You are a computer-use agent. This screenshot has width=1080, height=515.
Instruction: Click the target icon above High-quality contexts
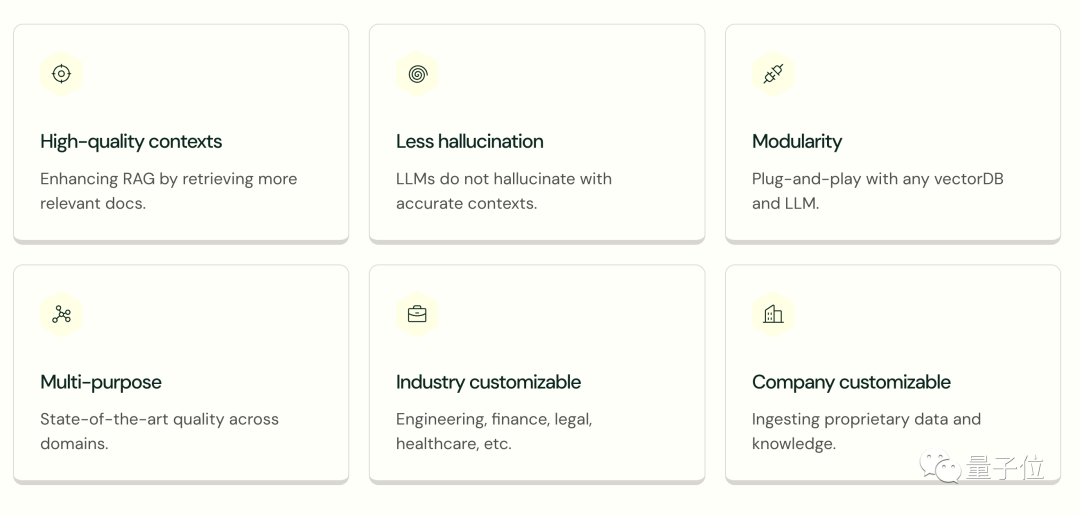(61, 74)
